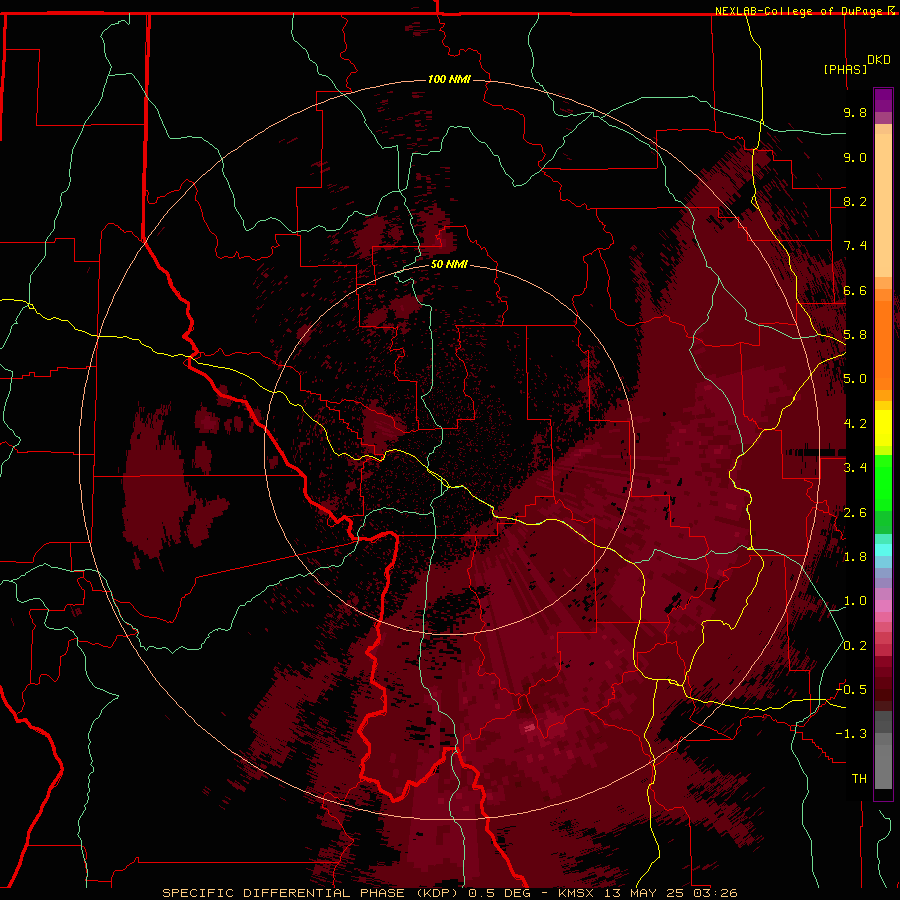Click the TH threshold label on the scale
The width and height of the screenshot is (900, 900).
click(x=859, y=779)
